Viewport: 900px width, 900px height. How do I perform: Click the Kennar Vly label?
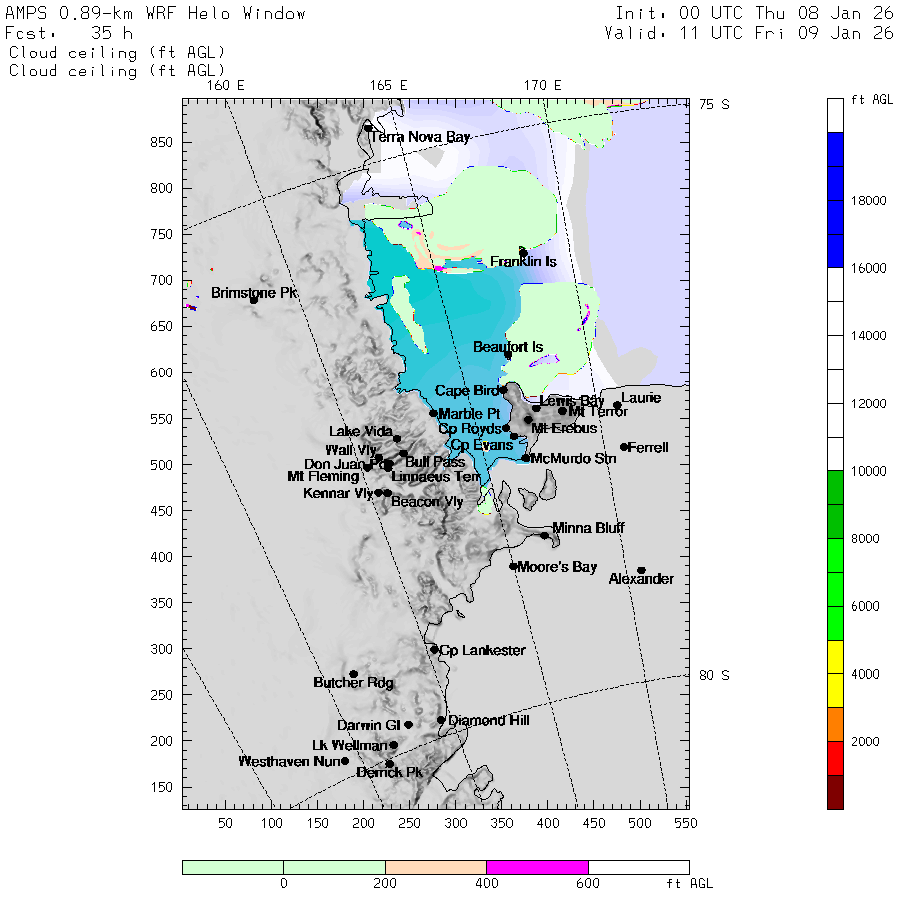coord(338,493)
